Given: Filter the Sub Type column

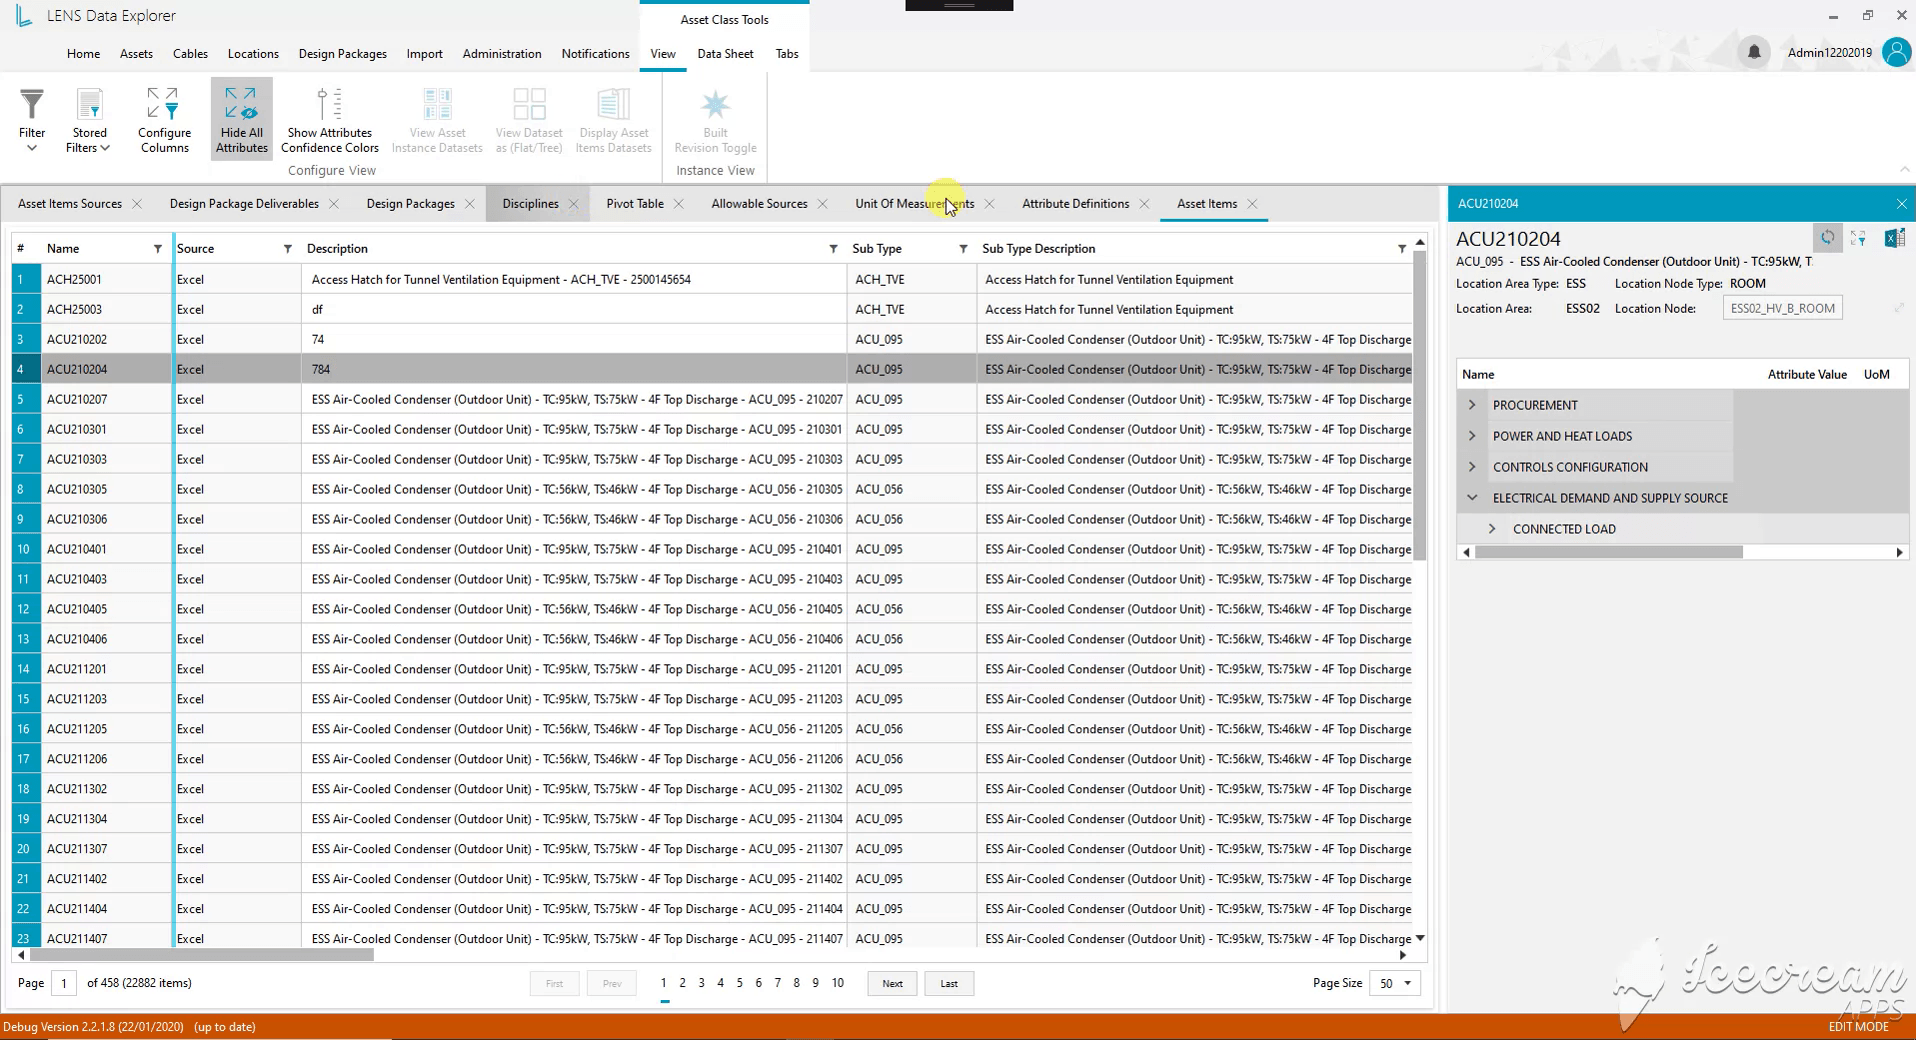Looking at the screenshot, I should click(x=963, y=248).
